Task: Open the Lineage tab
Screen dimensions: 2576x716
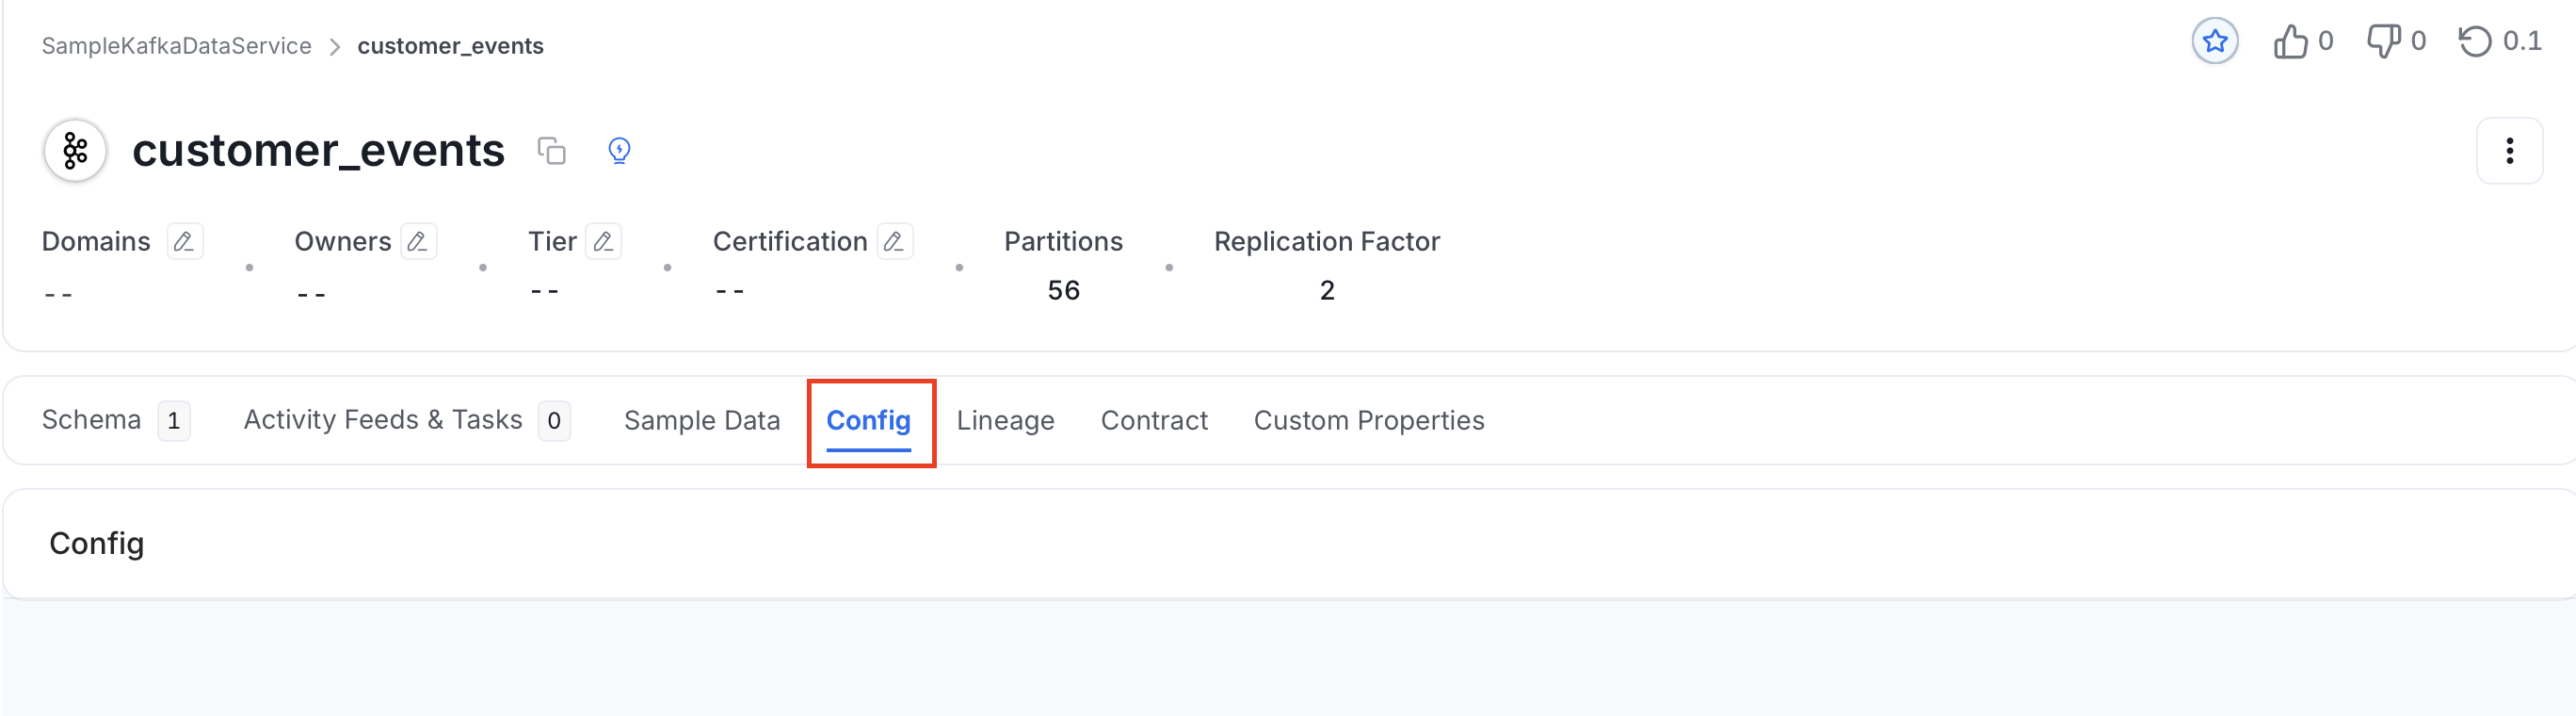Action: click(x=1005, y=421)
